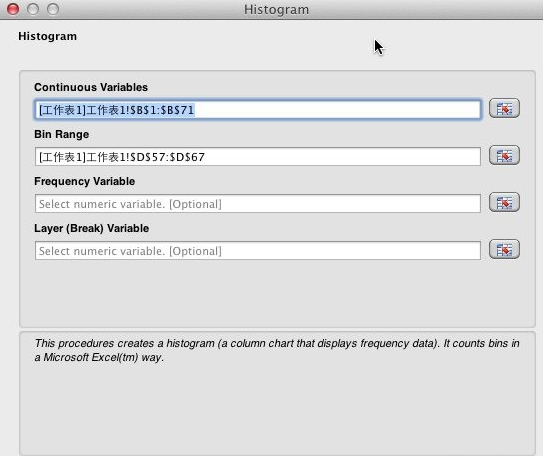
Task: Click into the Continuous Variables input field
Action: 258,110
